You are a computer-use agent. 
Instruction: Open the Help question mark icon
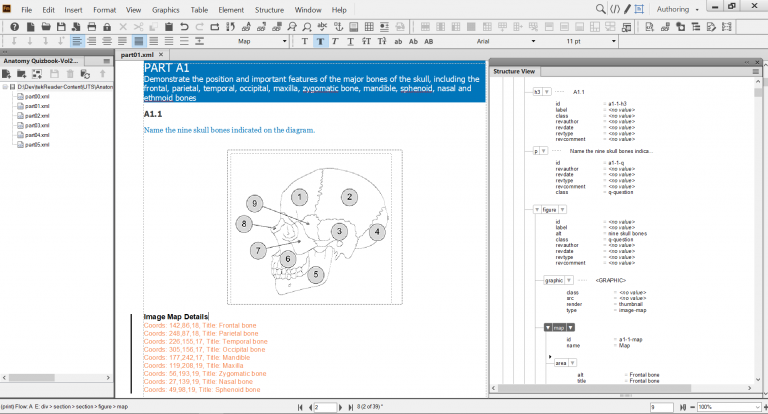pos(15,27)
